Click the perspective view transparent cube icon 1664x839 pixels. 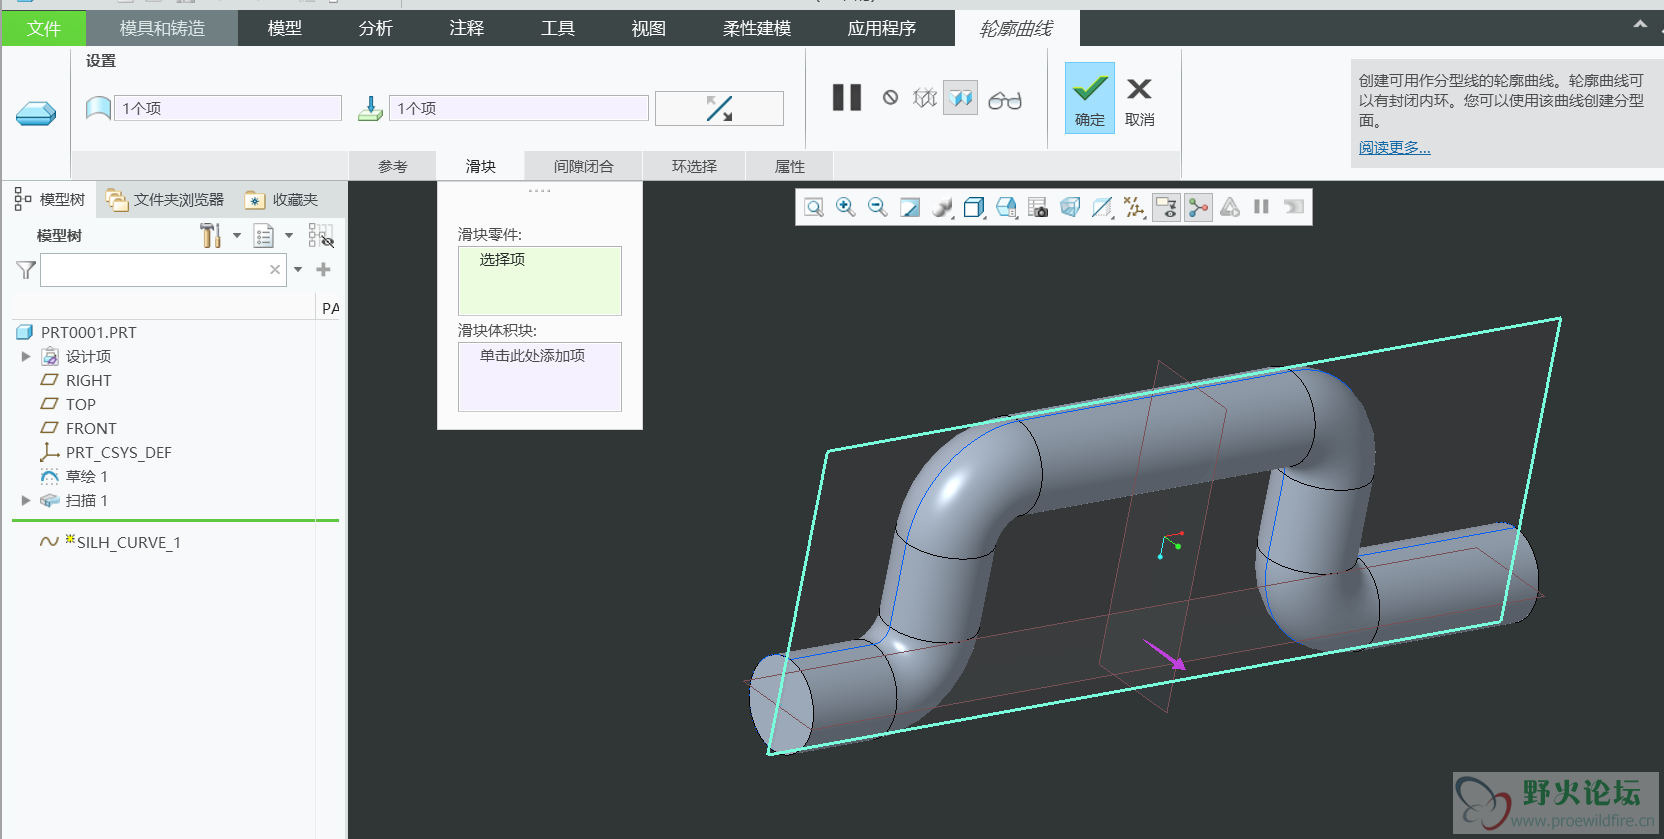tap(1070, 207)
